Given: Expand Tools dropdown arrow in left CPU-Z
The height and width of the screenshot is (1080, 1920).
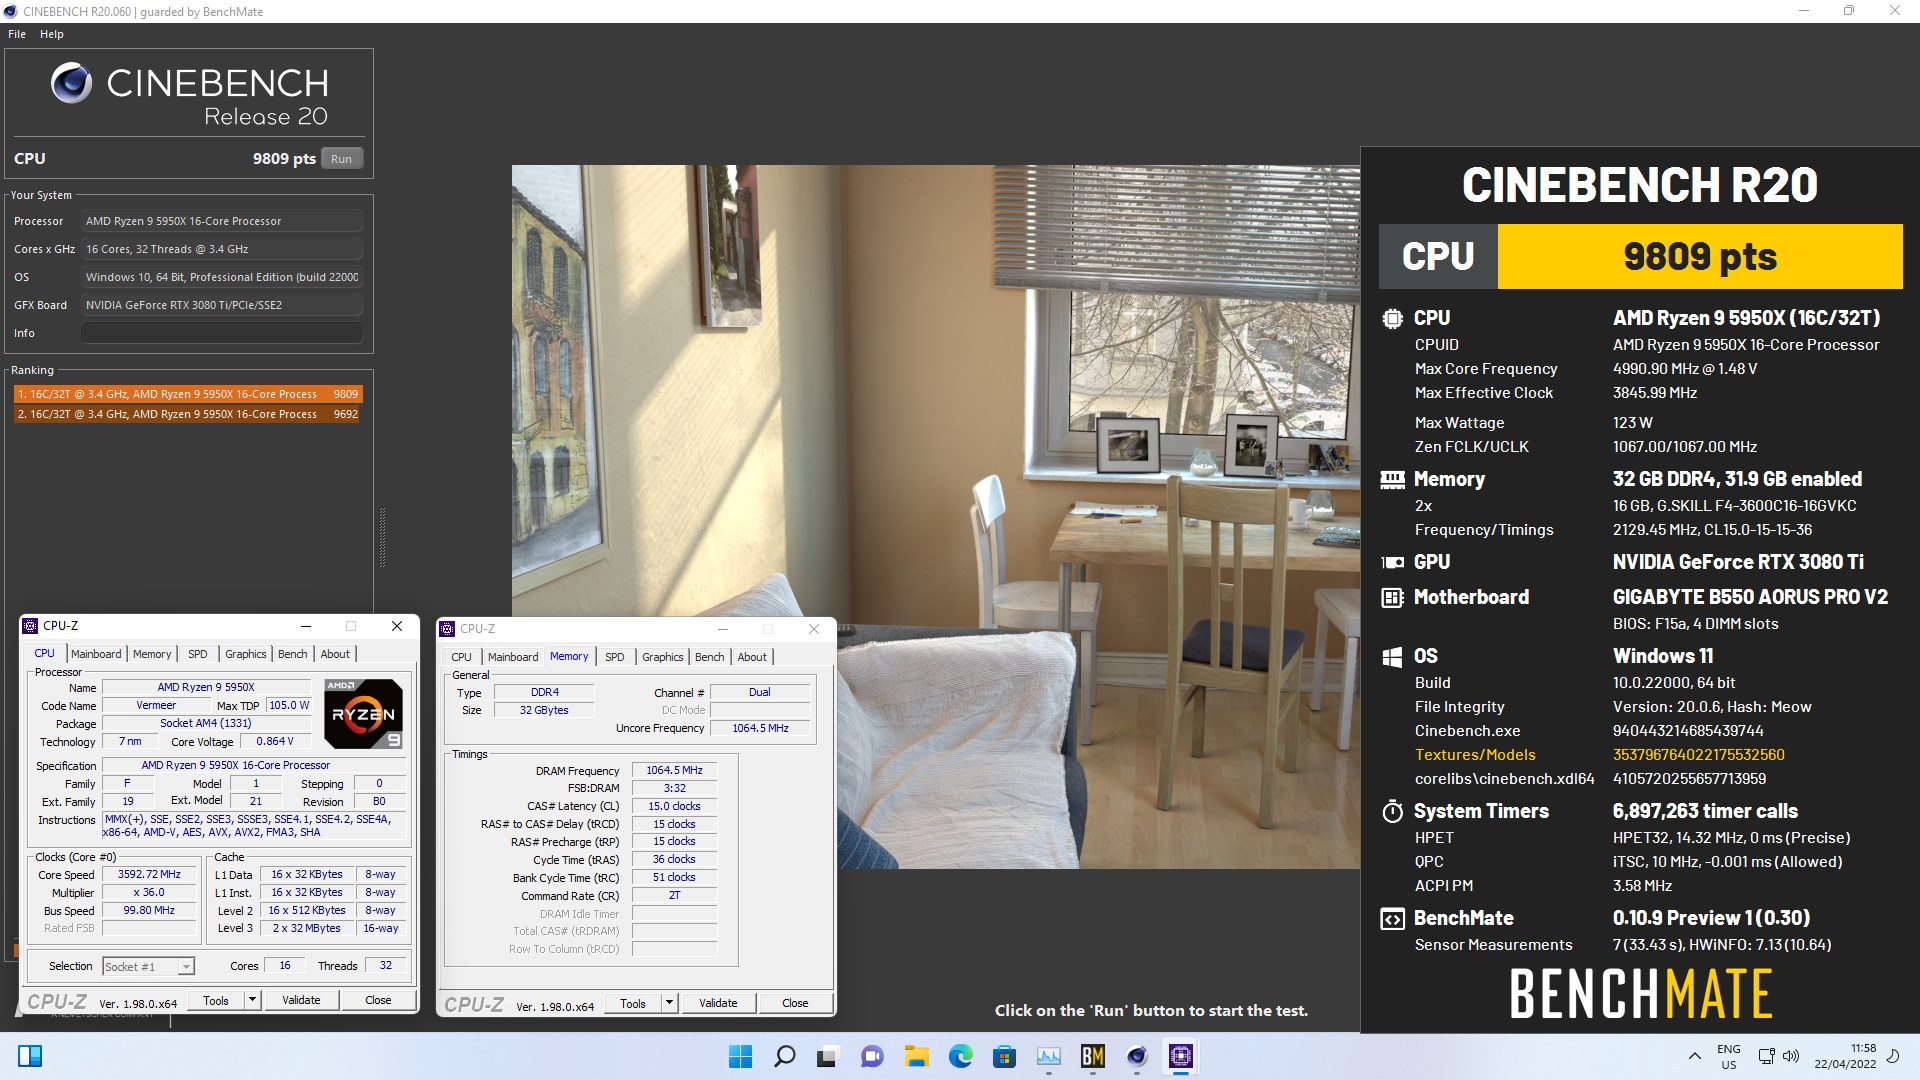Looking at the screenshot, I should pyautogui.click(x=253, y=1000).
